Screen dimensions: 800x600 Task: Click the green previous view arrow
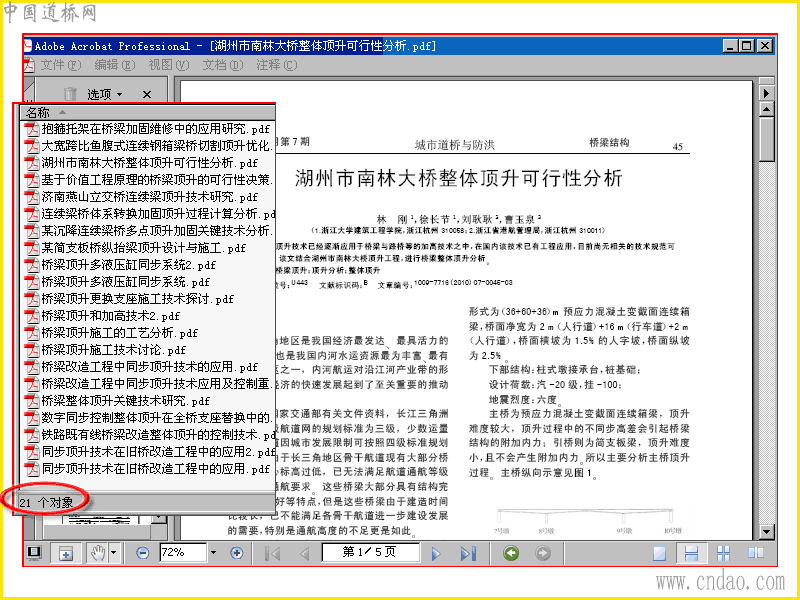tap(511, 553)
